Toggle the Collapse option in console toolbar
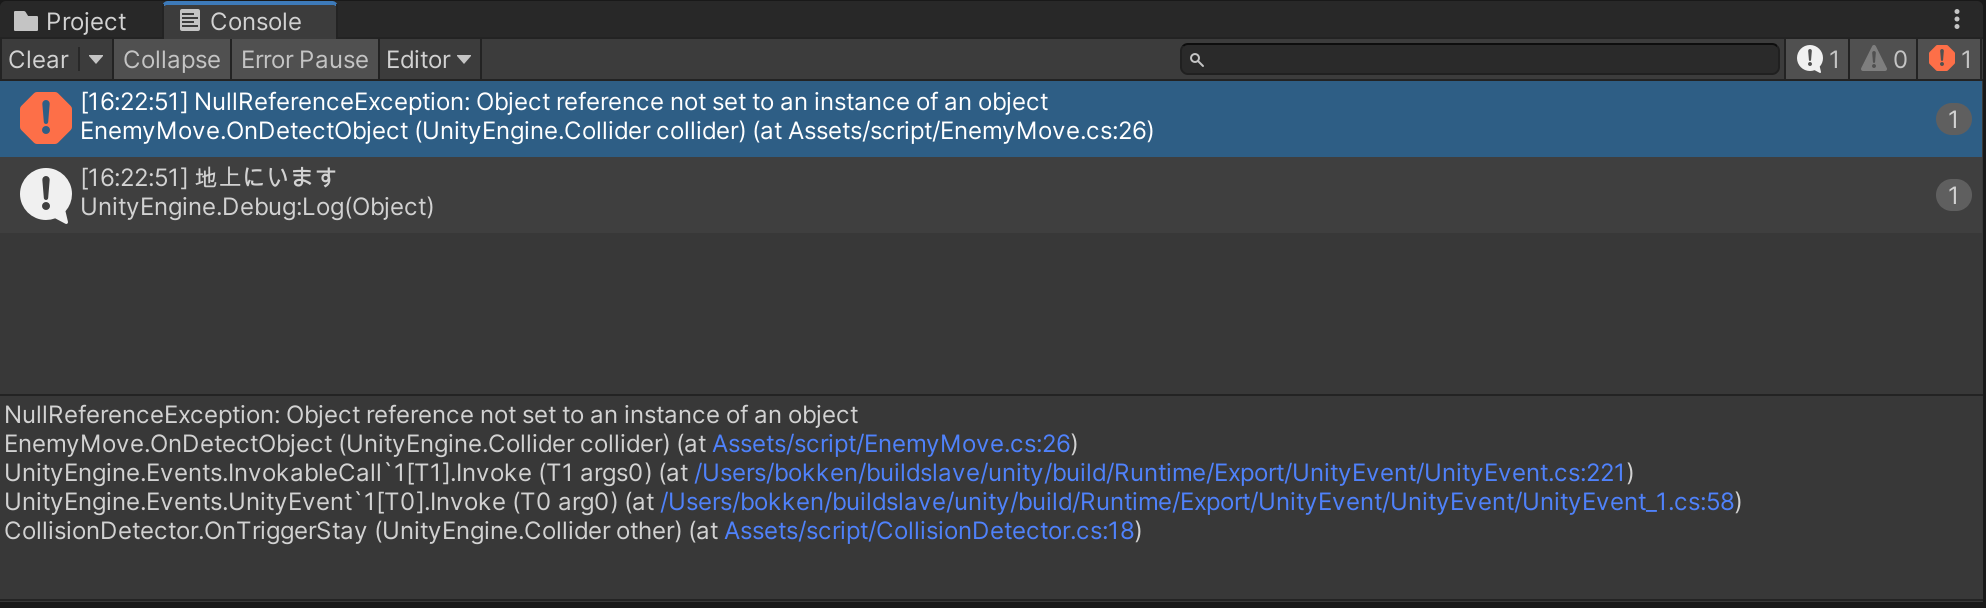Screen dimensions: 1986x608 click(x=171, y=60)
